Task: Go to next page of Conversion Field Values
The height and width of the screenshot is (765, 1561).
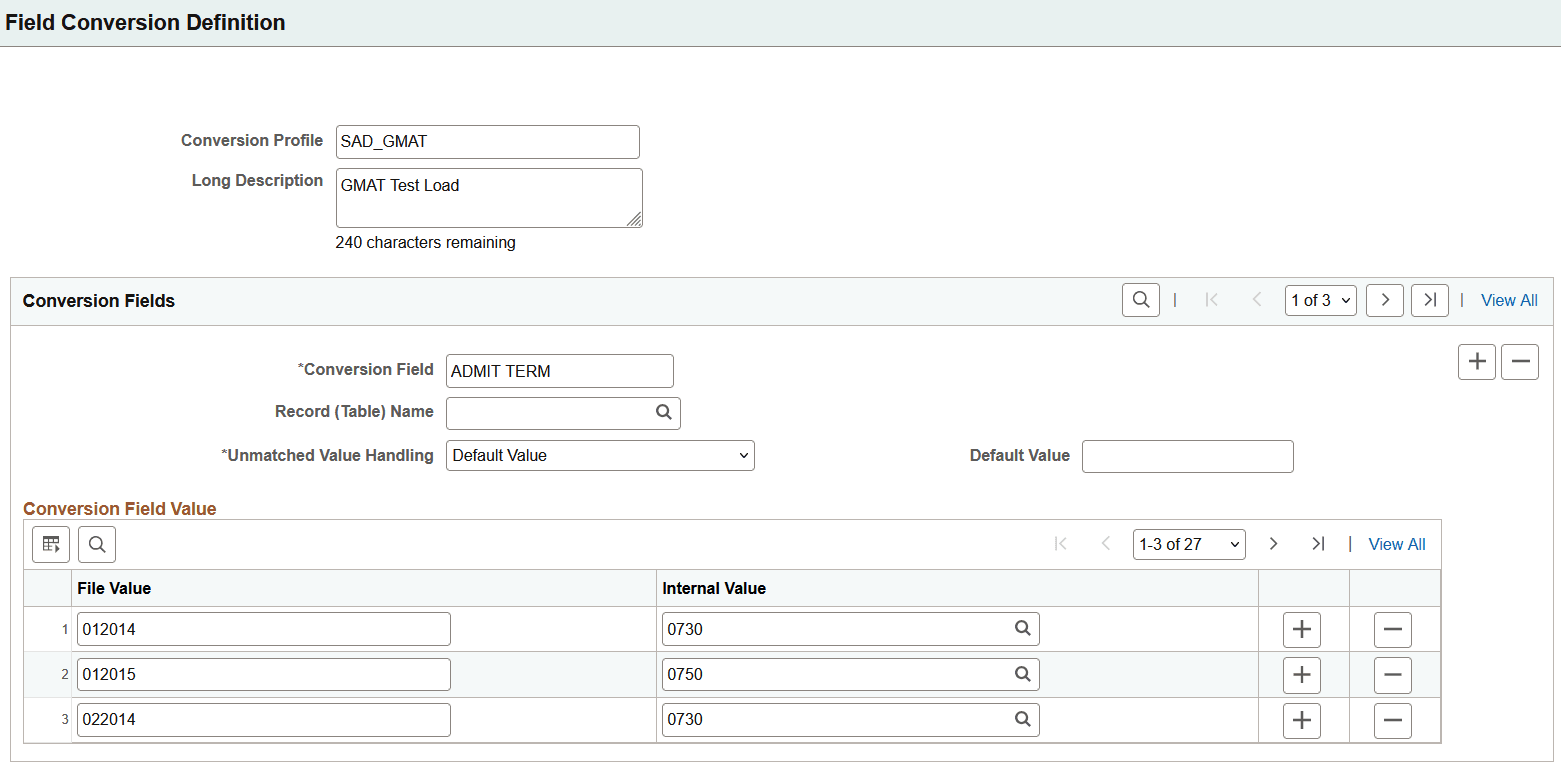Action: tap(1273, 544)
